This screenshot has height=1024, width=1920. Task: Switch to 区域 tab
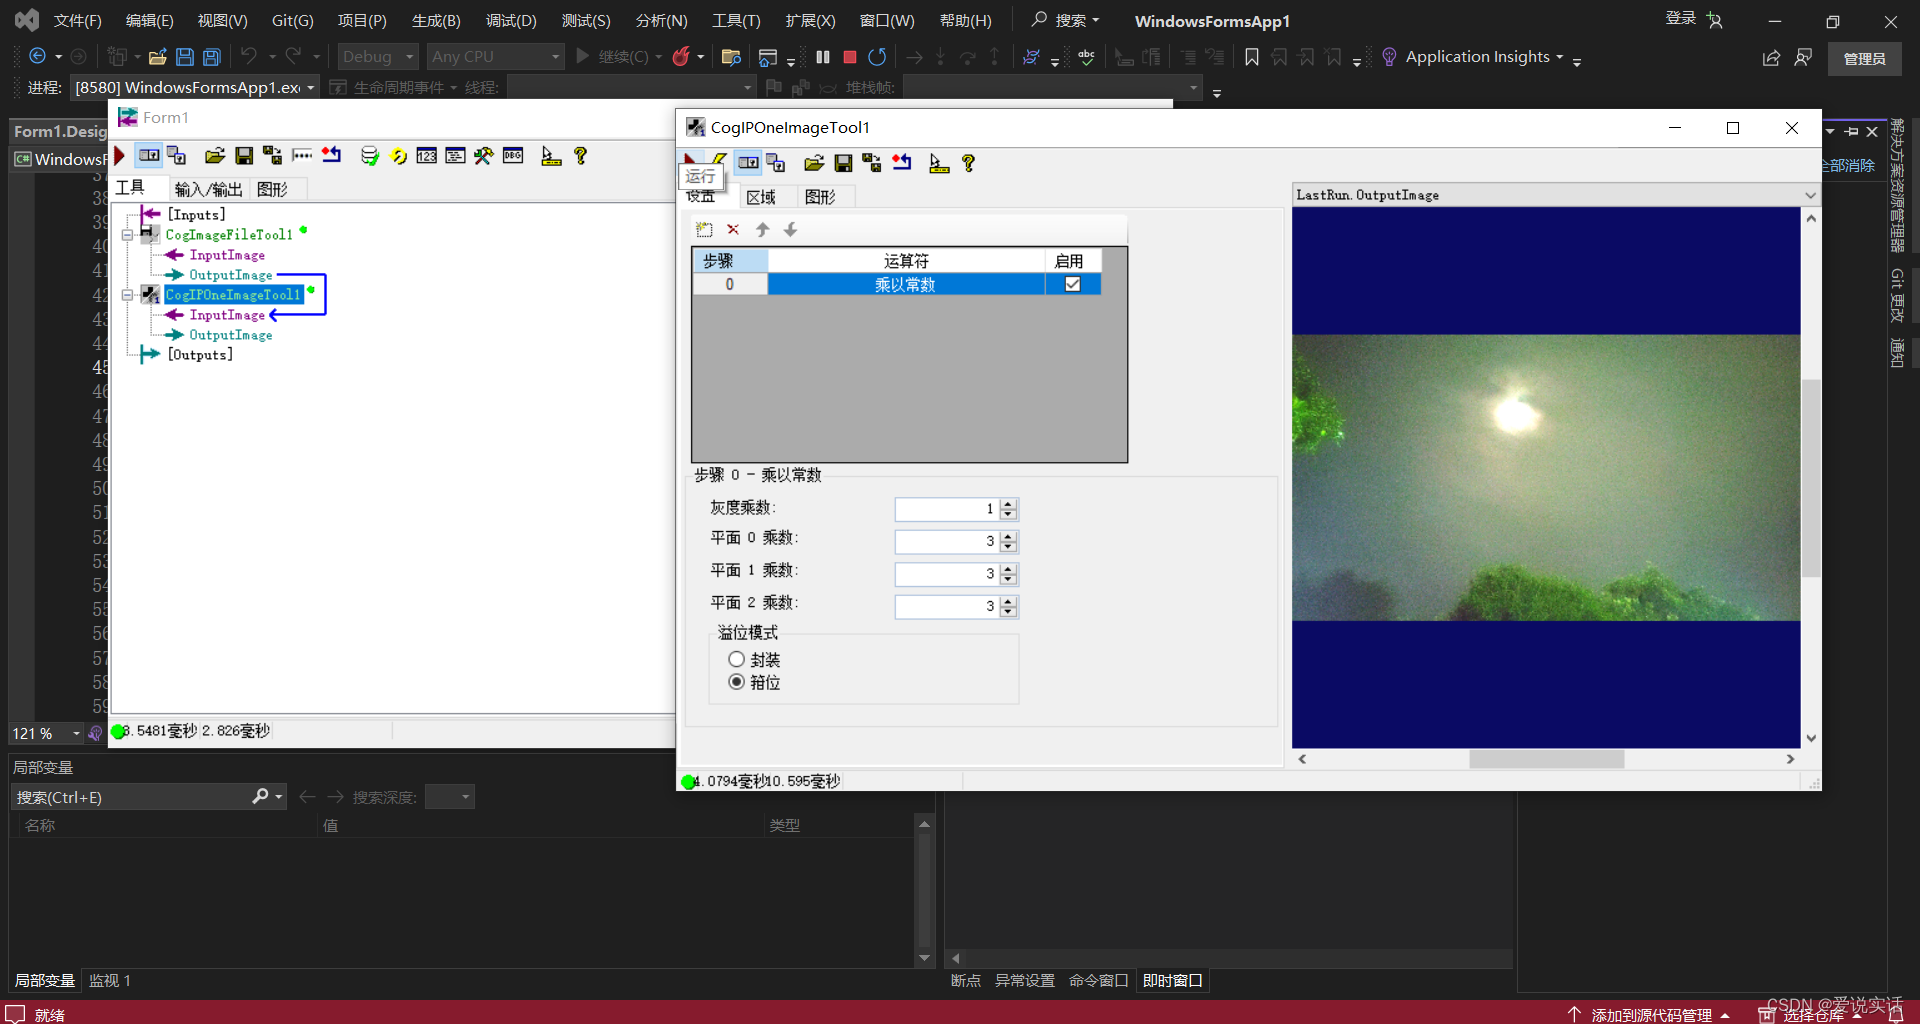[x=761, y=197]
